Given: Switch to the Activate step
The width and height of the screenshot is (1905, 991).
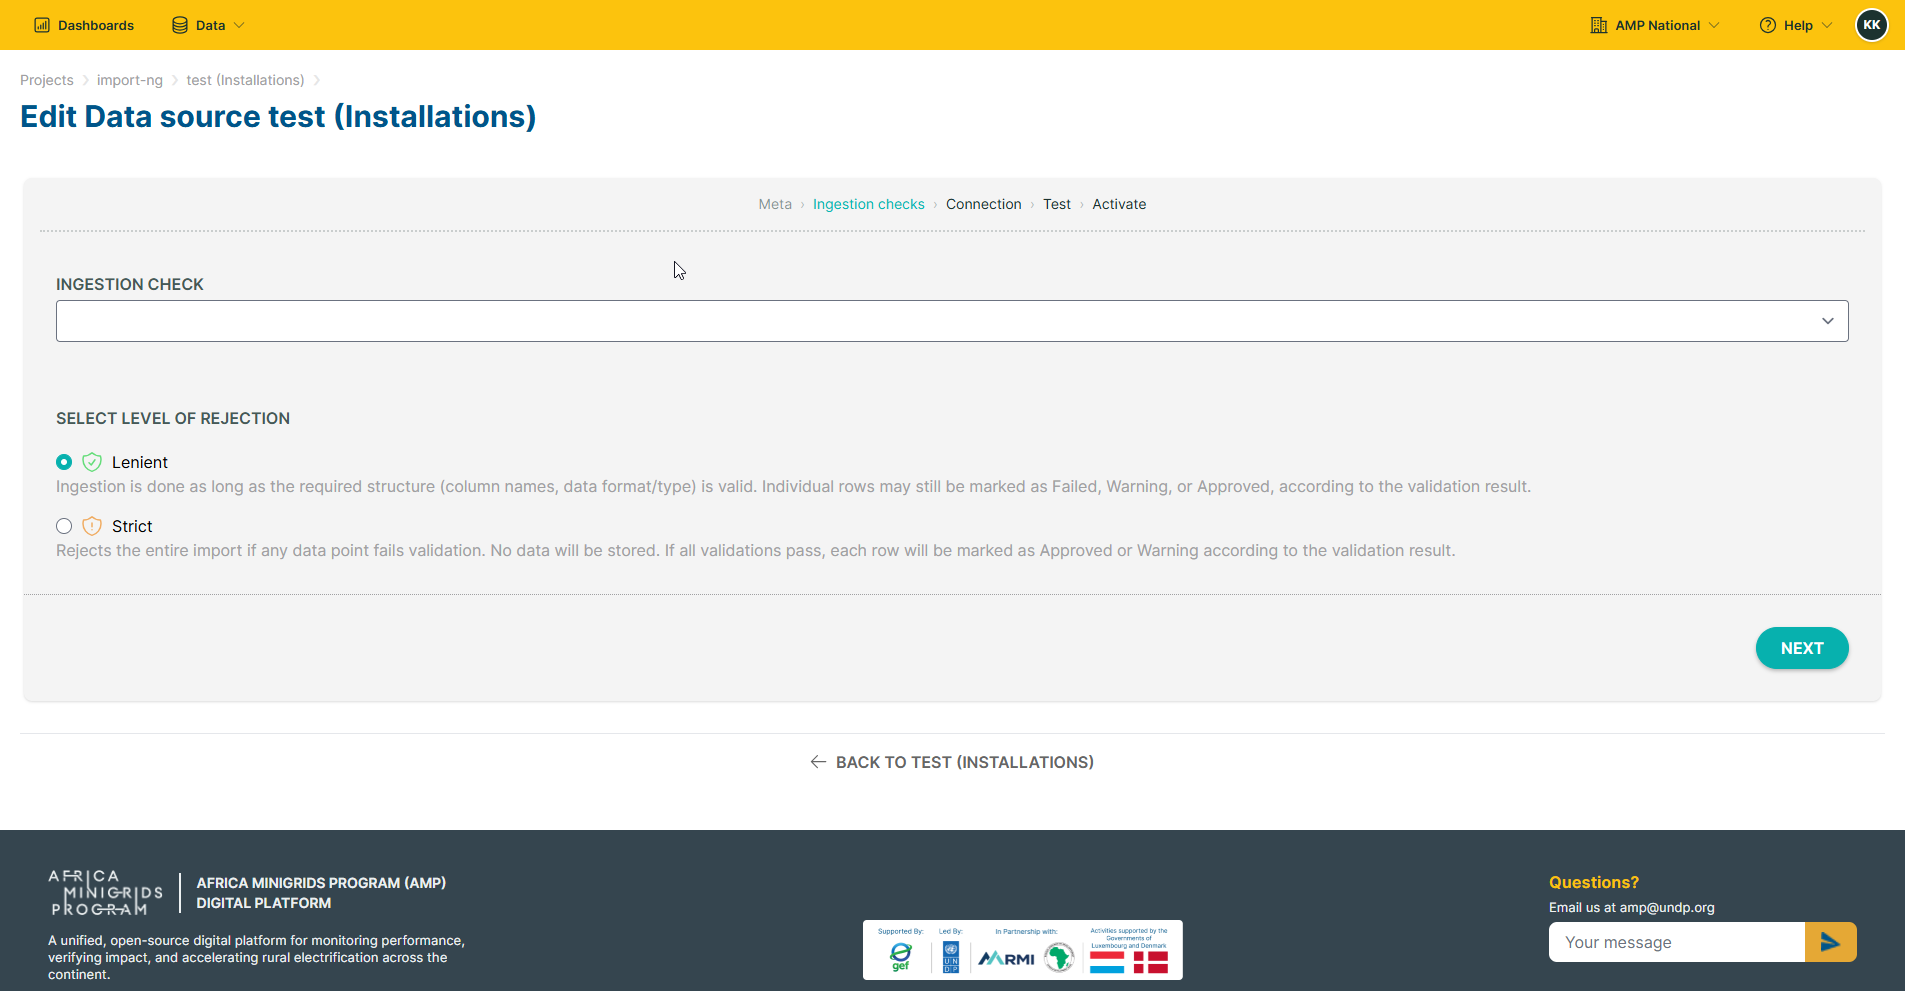Looking at the screenshot, I should pos(1119,204).
